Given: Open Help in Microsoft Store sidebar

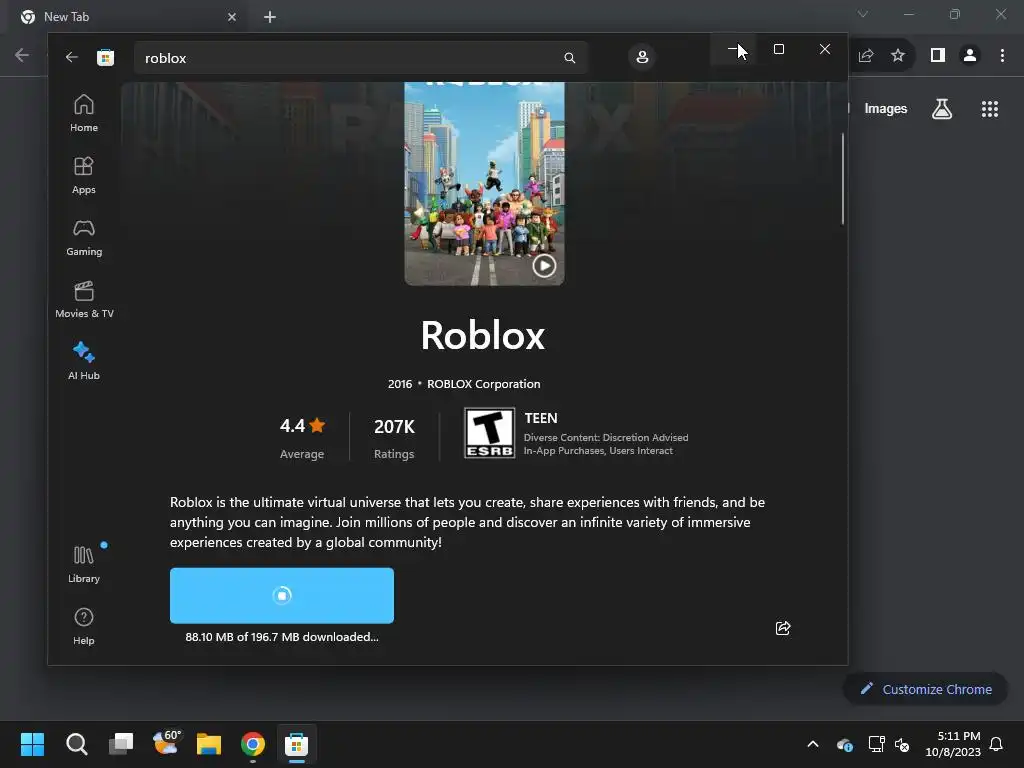Looking at the screenshot, I should (x=84, y=626).
